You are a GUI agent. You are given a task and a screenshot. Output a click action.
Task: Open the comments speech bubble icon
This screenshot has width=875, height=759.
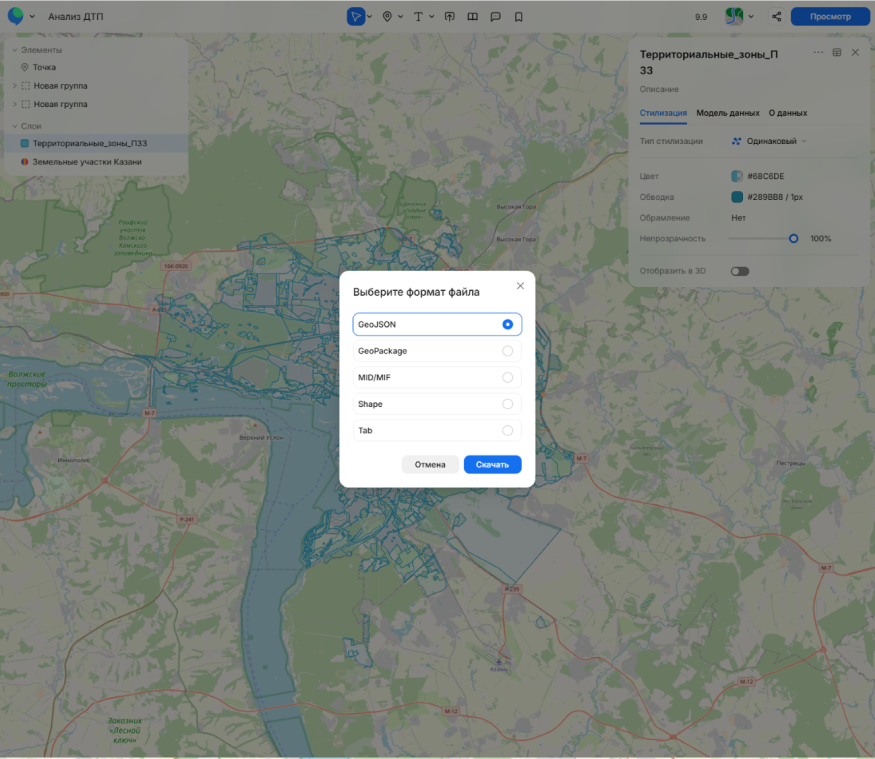pyautogui.click(x=496, y=16)
